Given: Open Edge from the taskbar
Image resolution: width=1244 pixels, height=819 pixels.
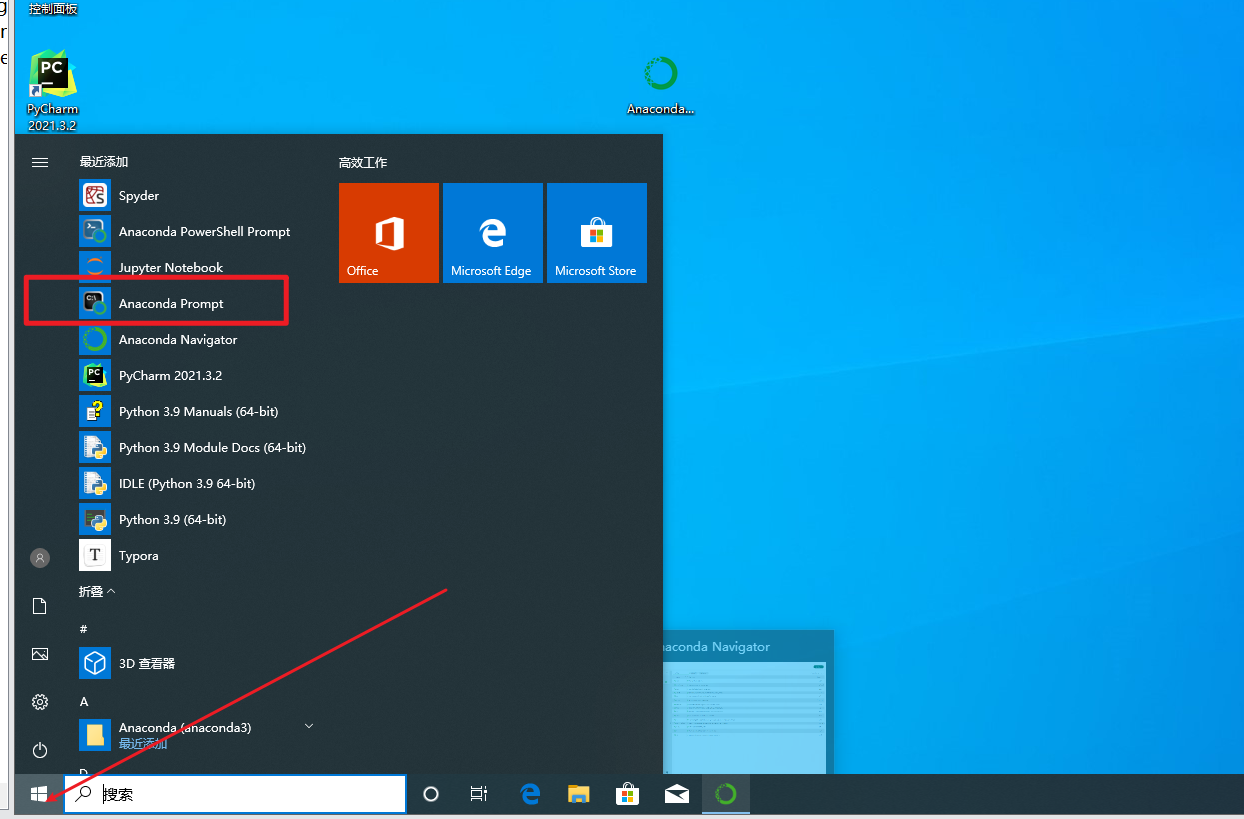Looking at the screenshot, I should (x=530, y=794).
